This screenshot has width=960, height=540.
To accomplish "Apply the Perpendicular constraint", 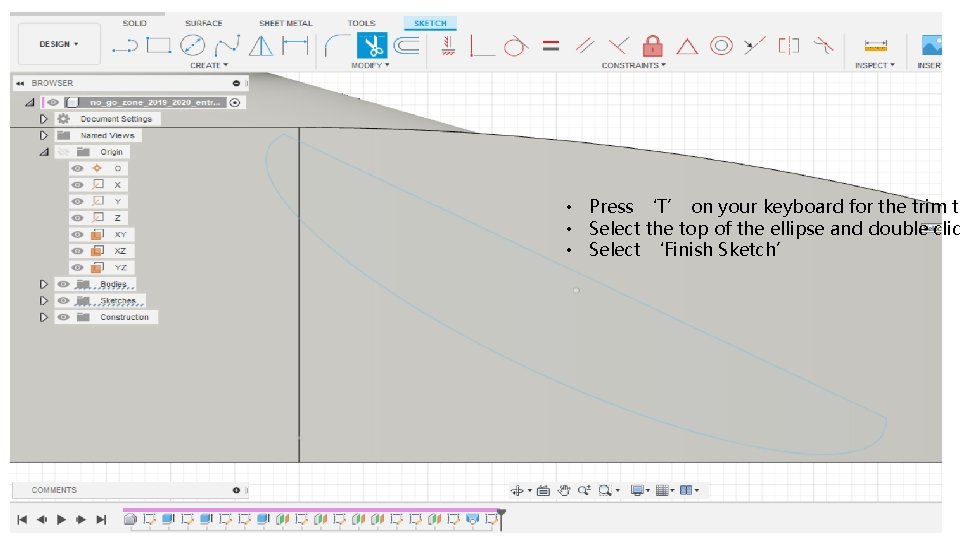I will [618, 46].
